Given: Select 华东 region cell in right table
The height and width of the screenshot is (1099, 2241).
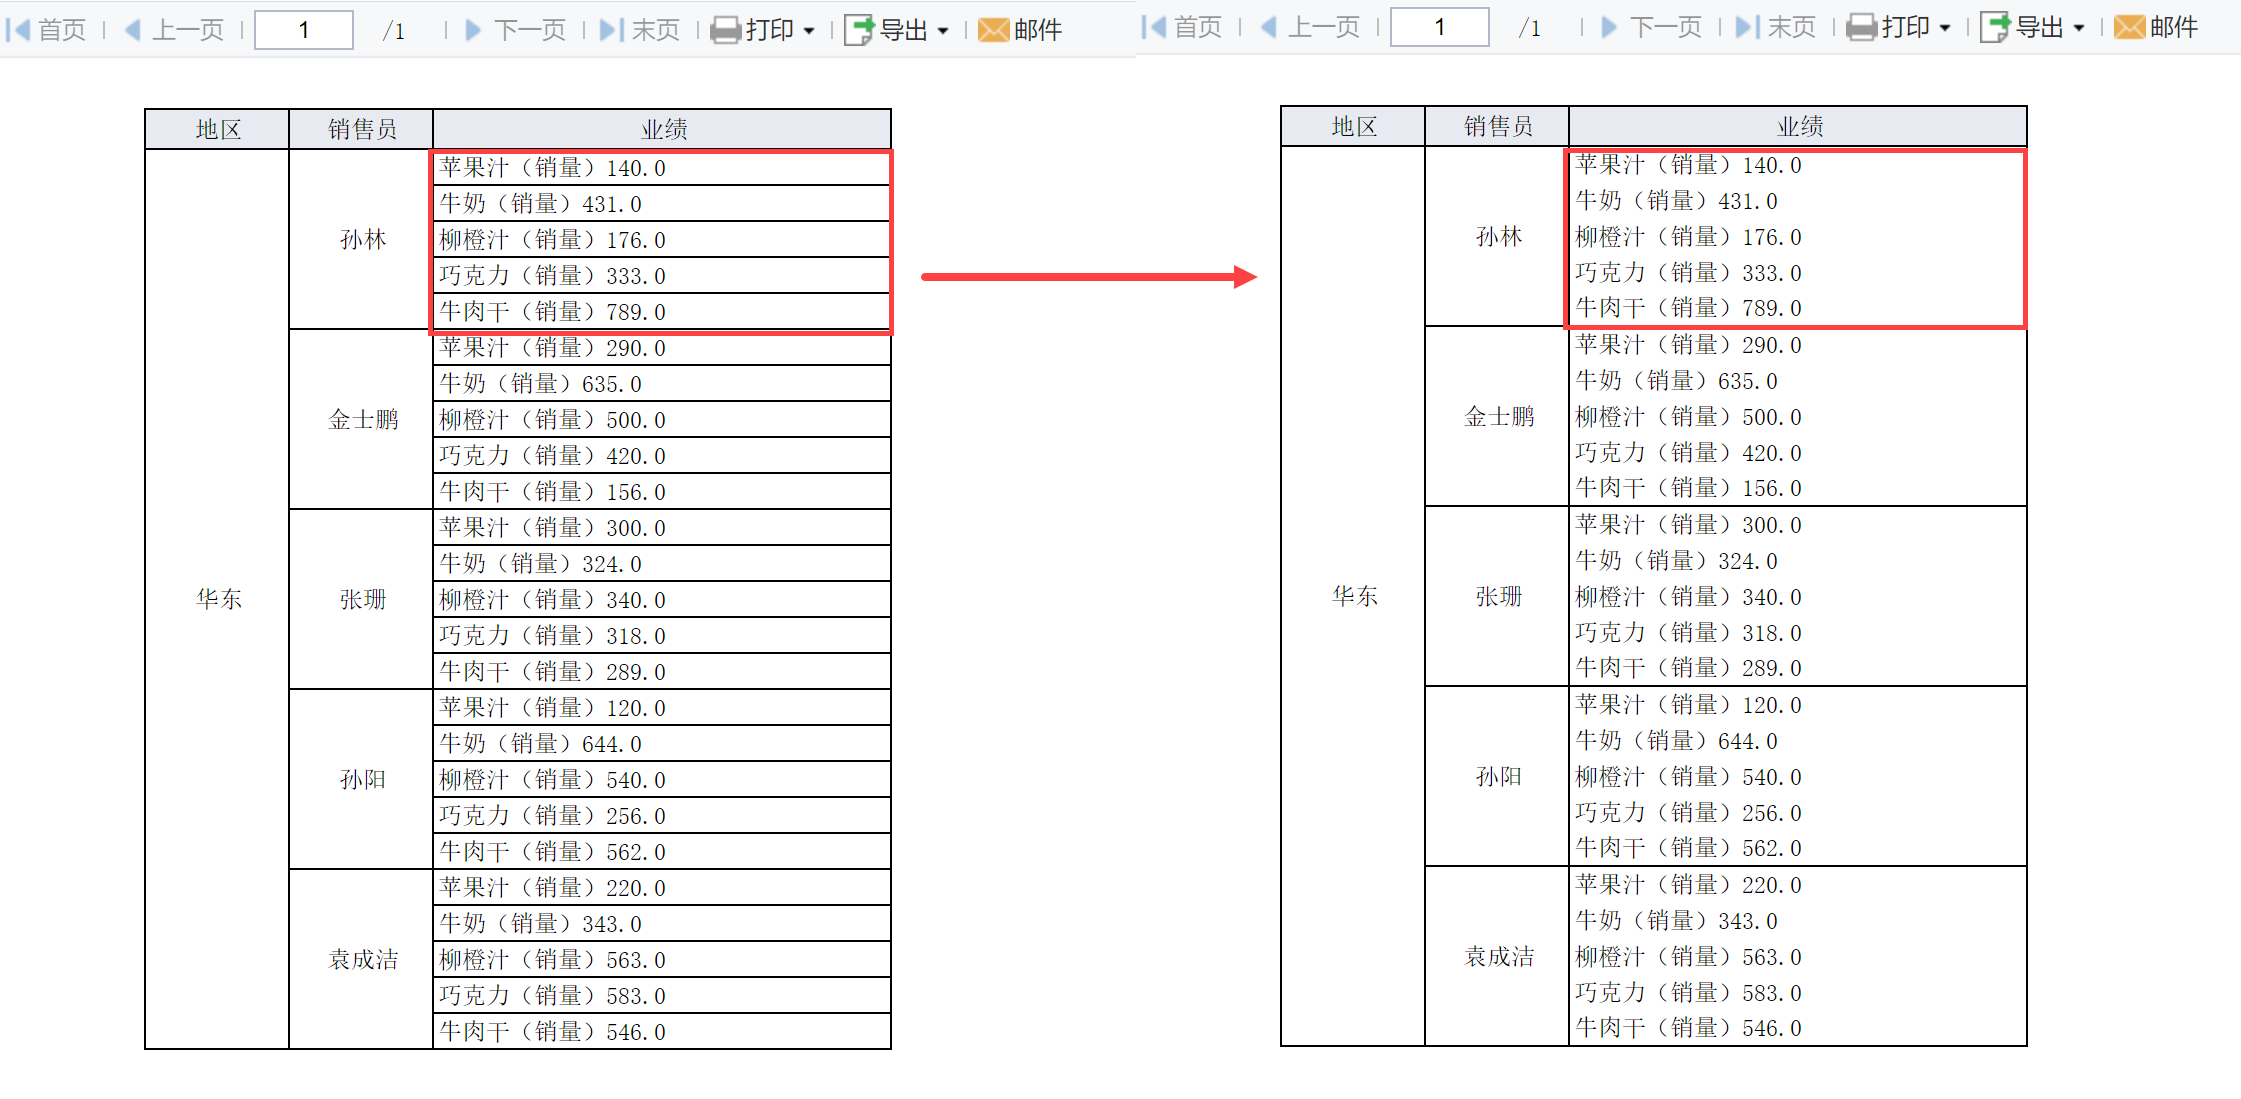Looking at the screenshot, I should click(x=1353, y=596).
